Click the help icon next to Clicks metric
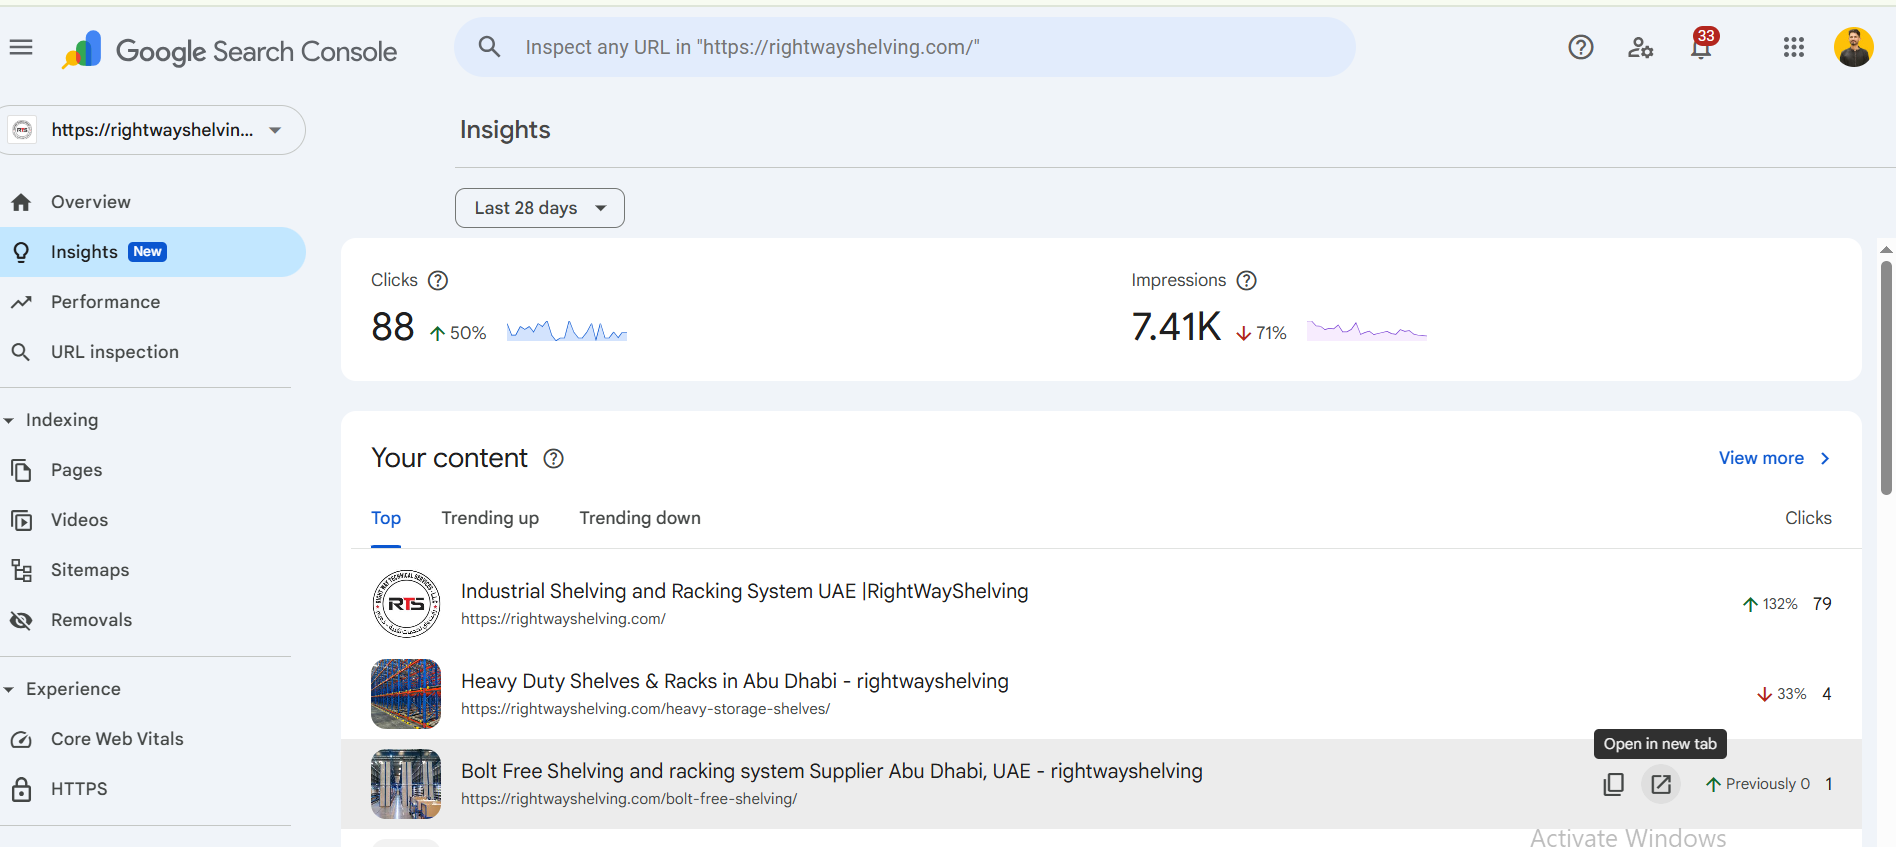1896x847 pixels. [x=438, y=280]
